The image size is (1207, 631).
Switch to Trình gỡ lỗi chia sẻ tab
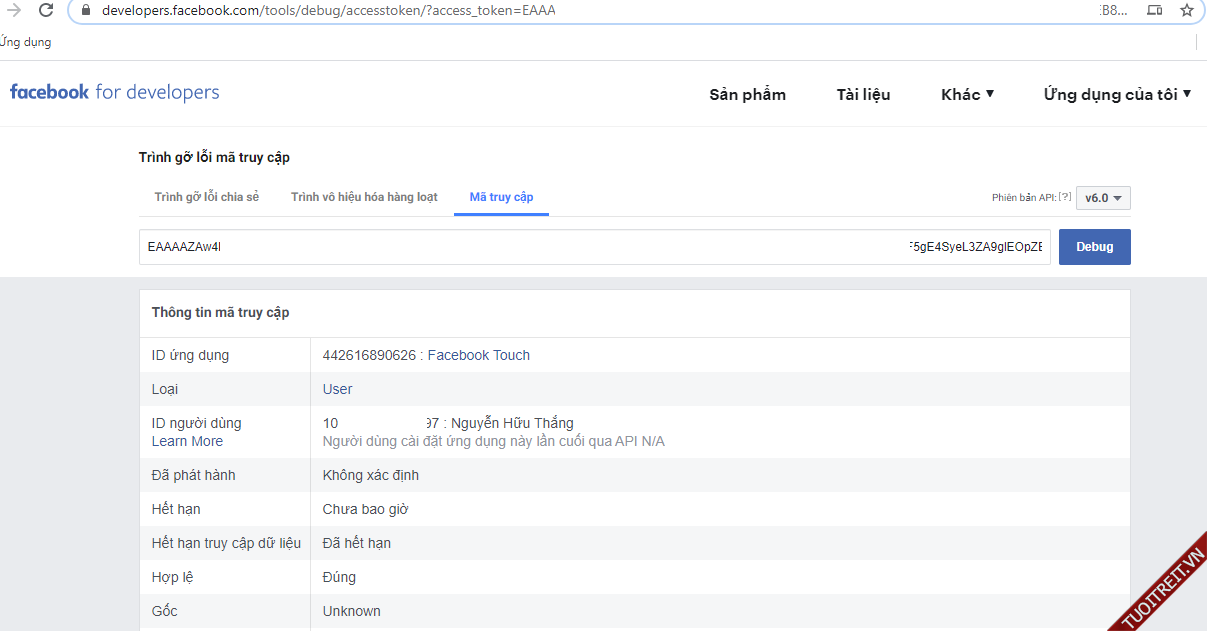(x=206, y=197)
